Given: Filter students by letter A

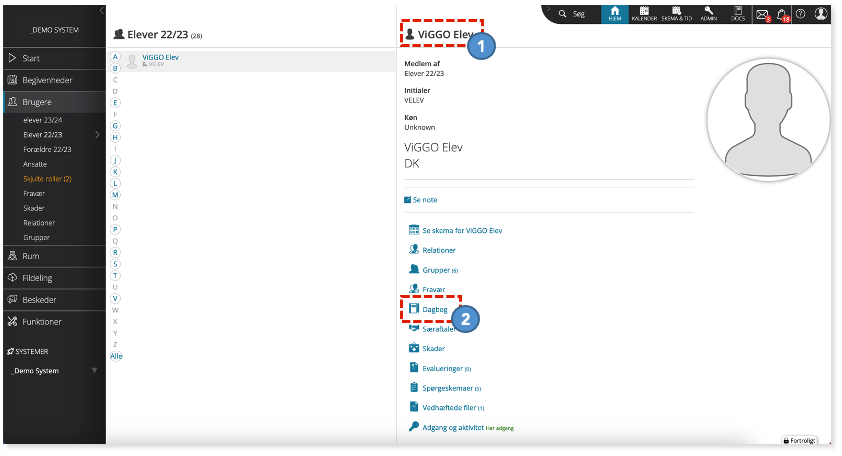Looking at the screenshot, I should 115,57.
